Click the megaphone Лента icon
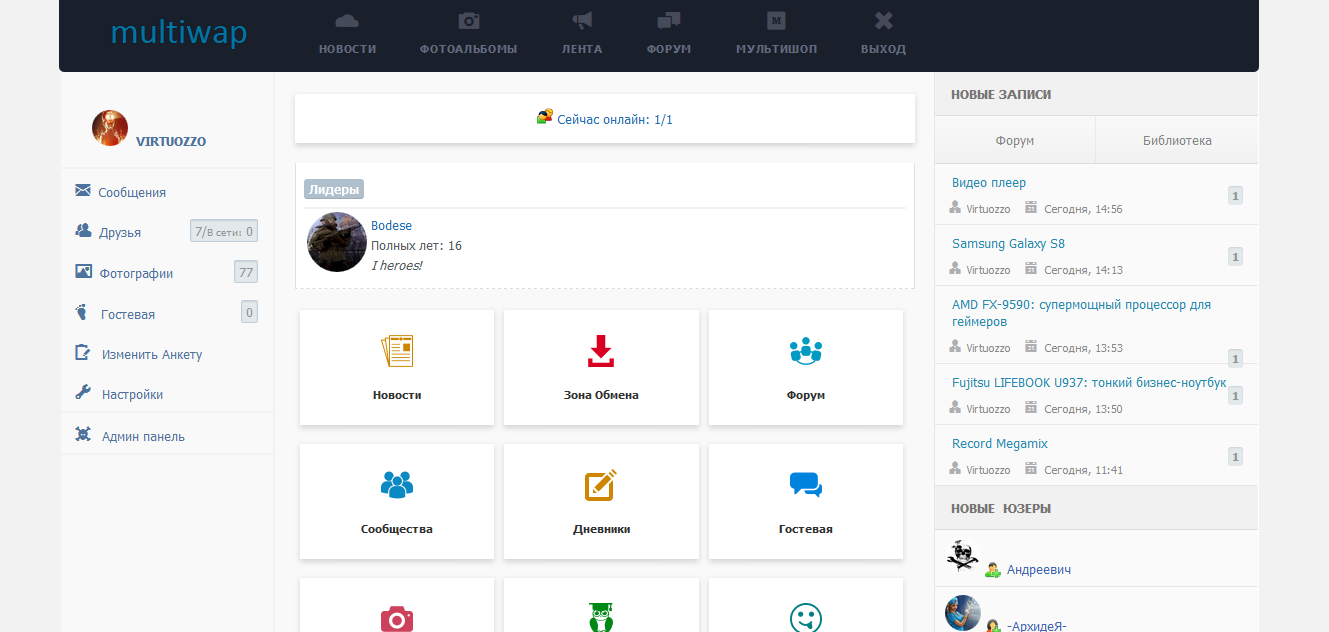1329x632 pixels. click(582, 21)
